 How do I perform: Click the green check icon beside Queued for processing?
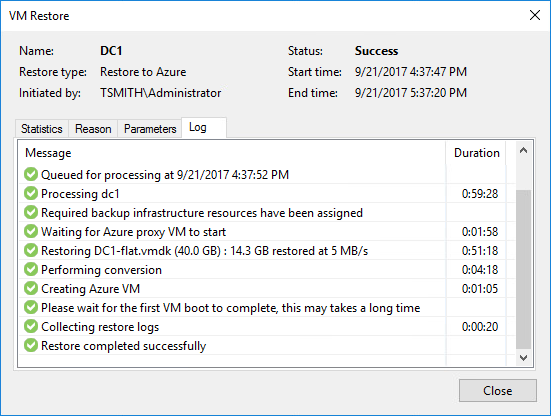(x=31, y=174)
